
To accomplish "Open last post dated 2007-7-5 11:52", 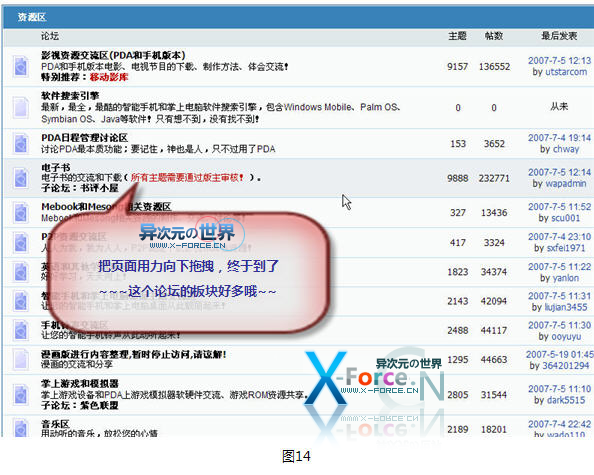I will click(x=560, y=207).
